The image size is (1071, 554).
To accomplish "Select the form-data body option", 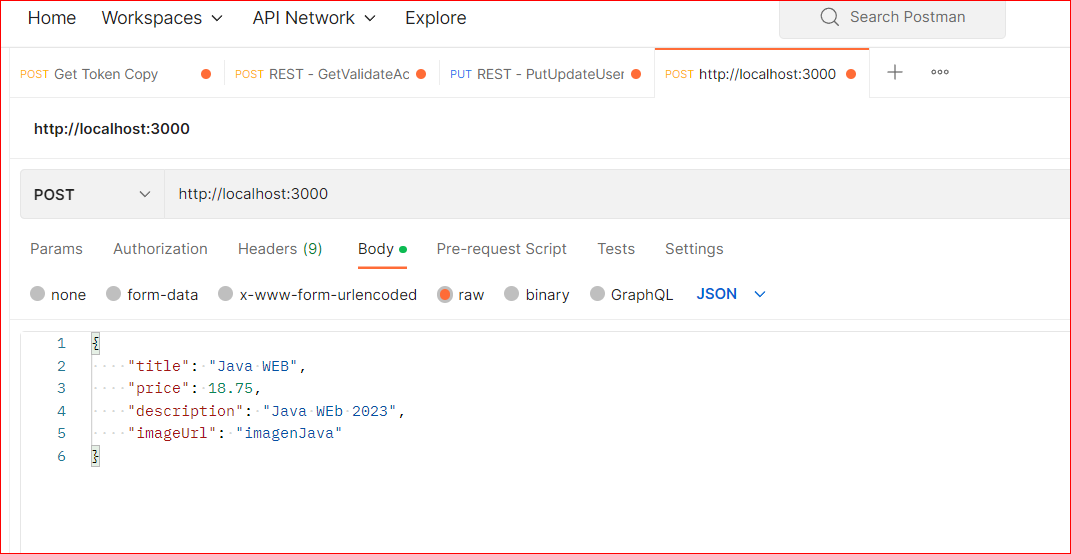I will pos(152,294).
